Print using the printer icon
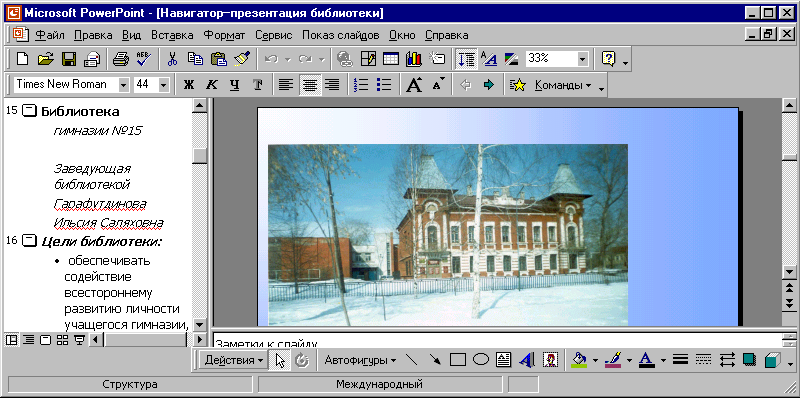The image size is (800, 398). (120, 59)
